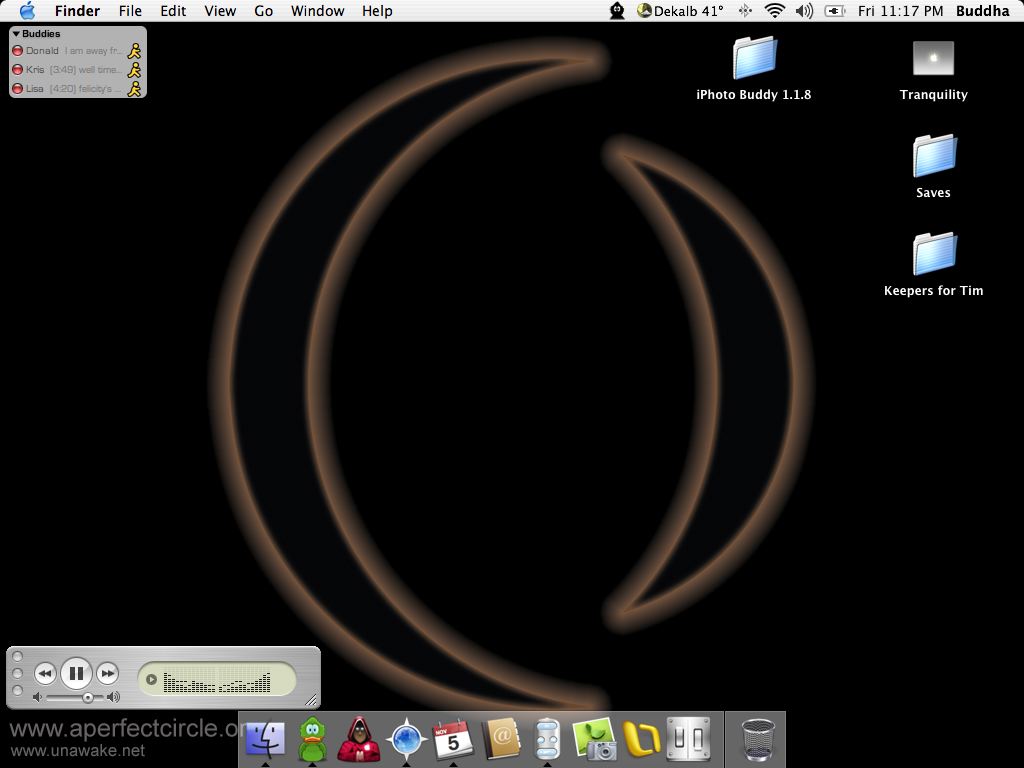The width and height of the screenshot is (1024, 768).
Task: Open the silver remote-shaped app in Dock
Action: pos(547,739)
